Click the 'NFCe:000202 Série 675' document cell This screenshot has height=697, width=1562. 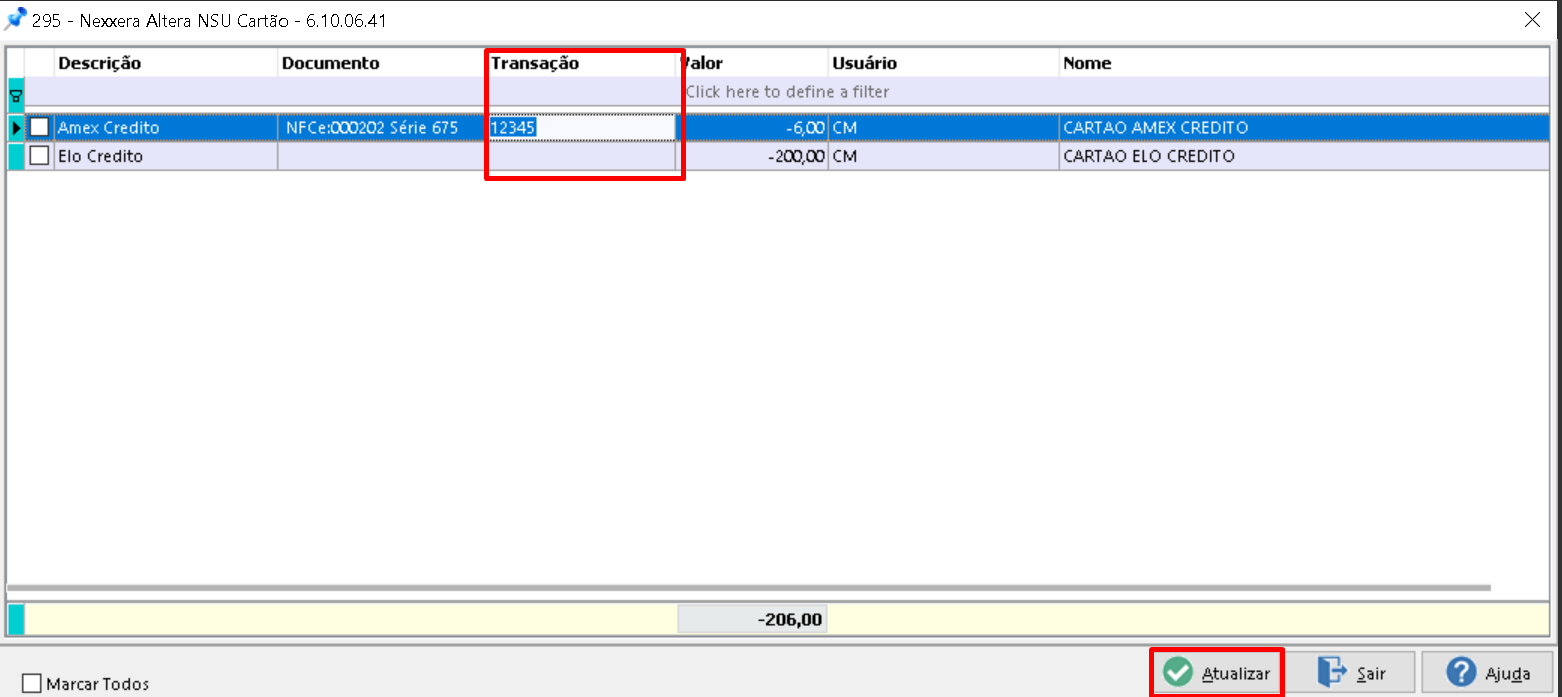coord(382,128)
